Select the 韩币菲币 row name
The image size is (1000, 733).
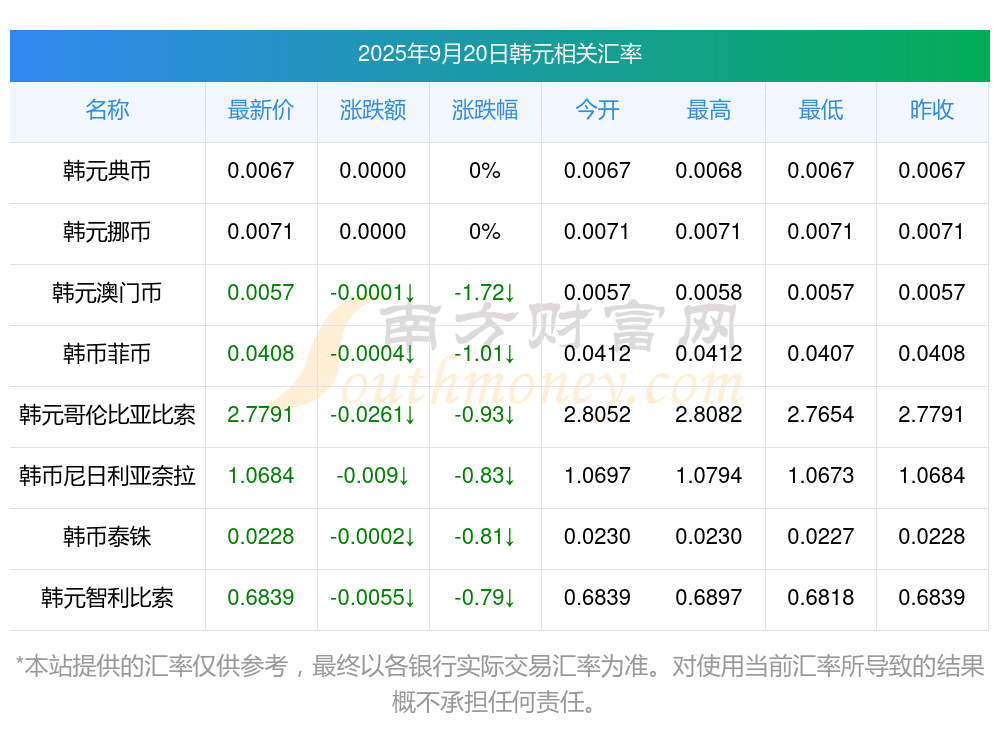(107, 353)
